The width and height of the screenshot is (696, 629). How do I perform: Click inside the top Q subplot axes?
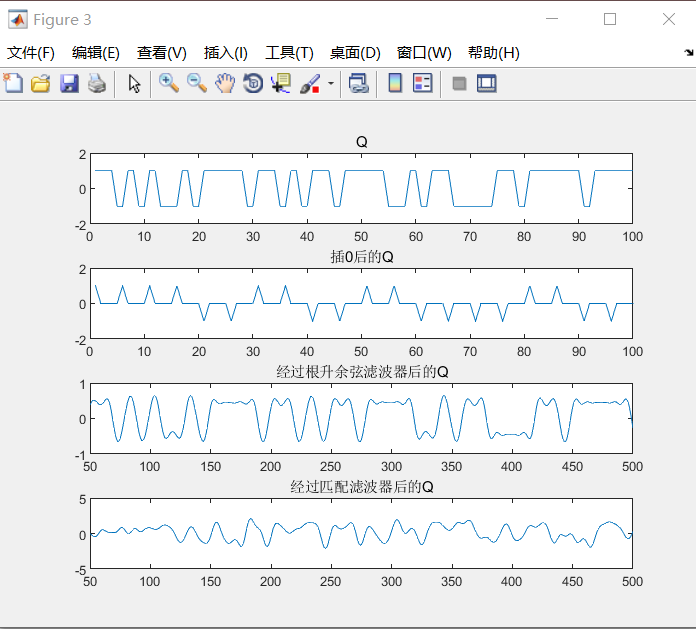(x=361, y=189)
